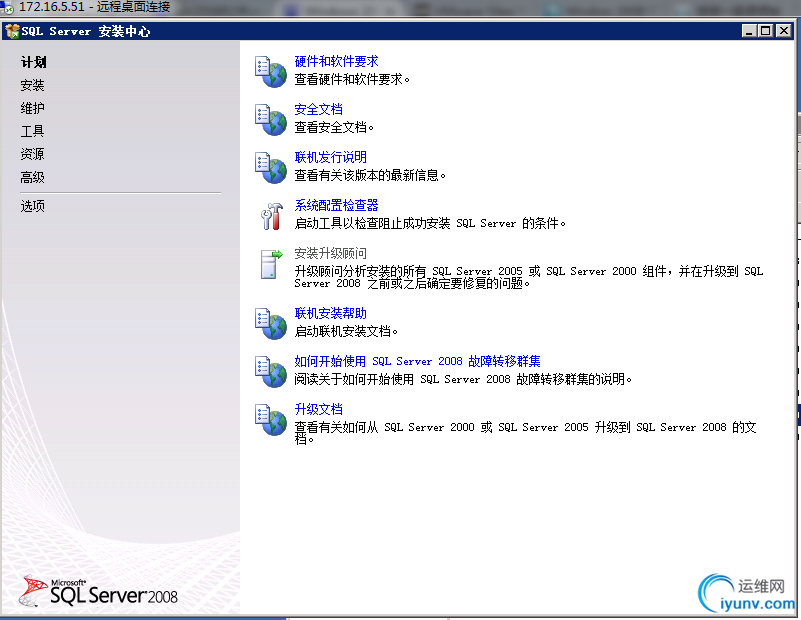The height and width of the screenshot is (620, 801).
Task: Minimize the SQL Server 安装中心 window
Action: [749, 31]
